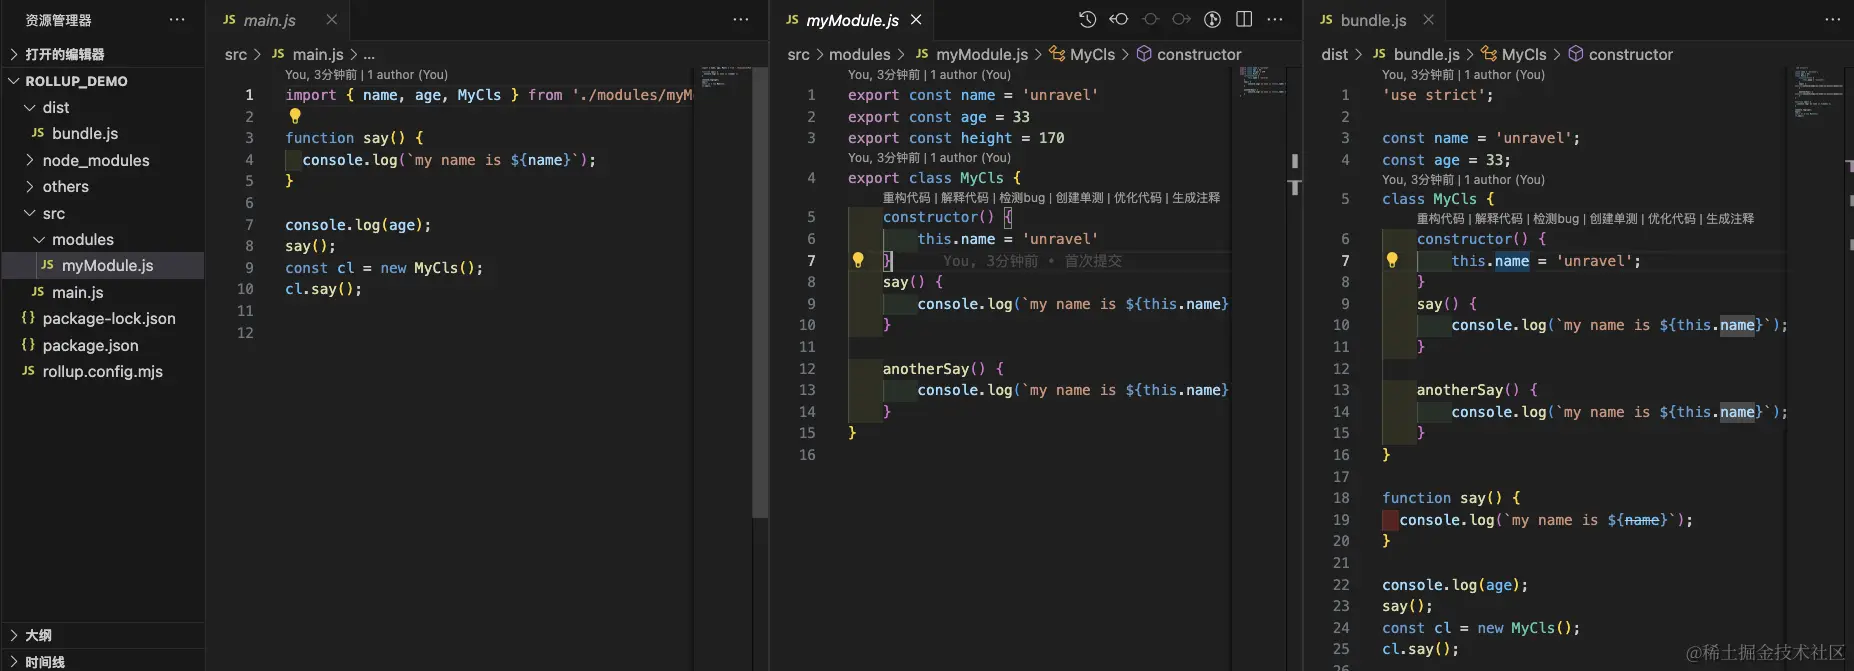Click the lightbulb on line 2 of main.js
This screenshot has width=1854, height=671.
tap(295, 116)
